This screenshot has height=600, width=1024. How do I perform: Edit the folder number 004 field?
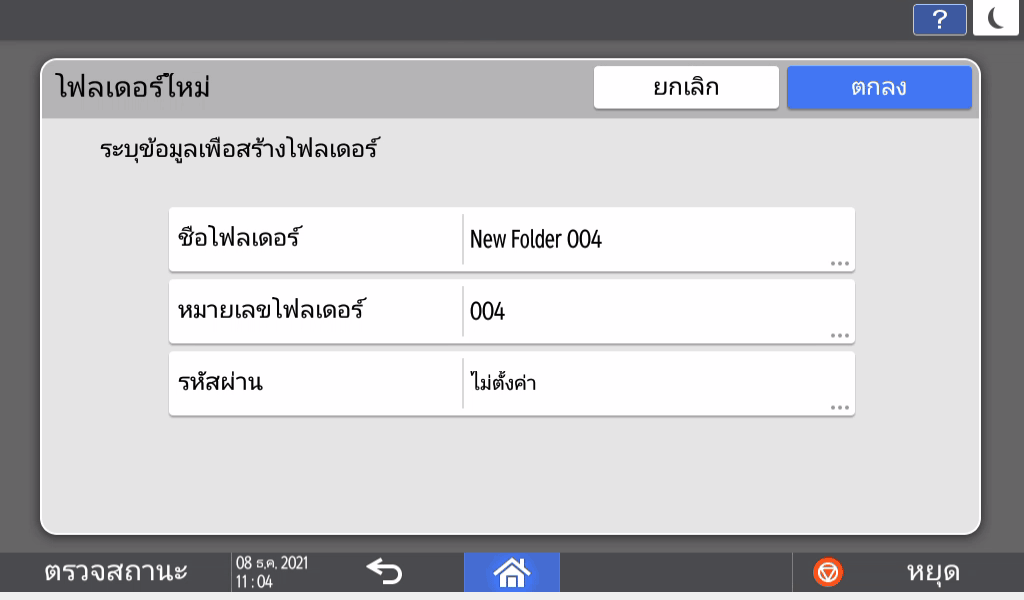[x=640, y=311]
